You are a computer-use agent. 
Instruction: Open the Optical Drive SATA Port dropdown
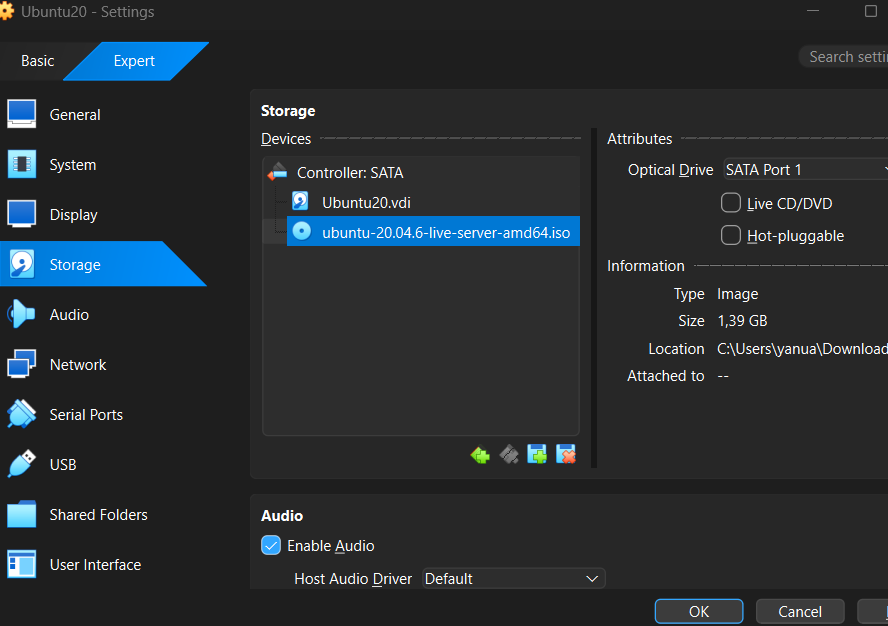(x=805, y=169)
